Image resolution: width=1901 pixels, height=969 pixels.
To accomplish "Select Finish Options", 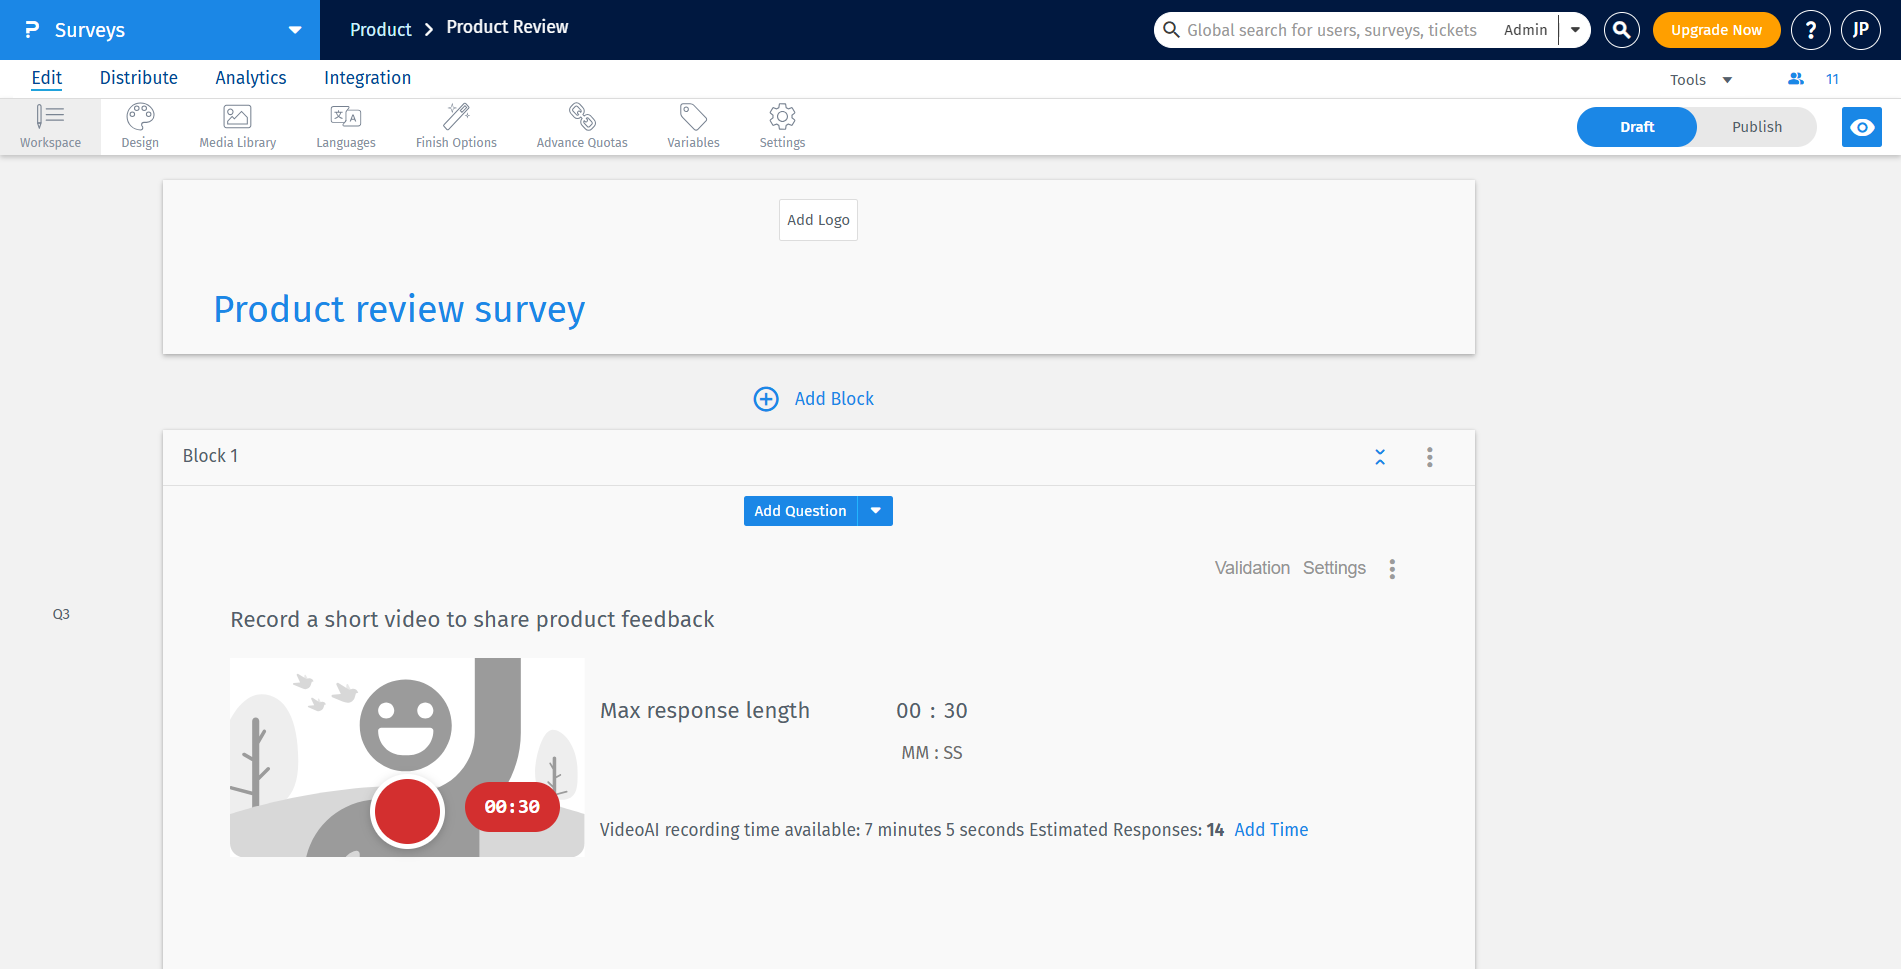I will click(x=456, y=125).
